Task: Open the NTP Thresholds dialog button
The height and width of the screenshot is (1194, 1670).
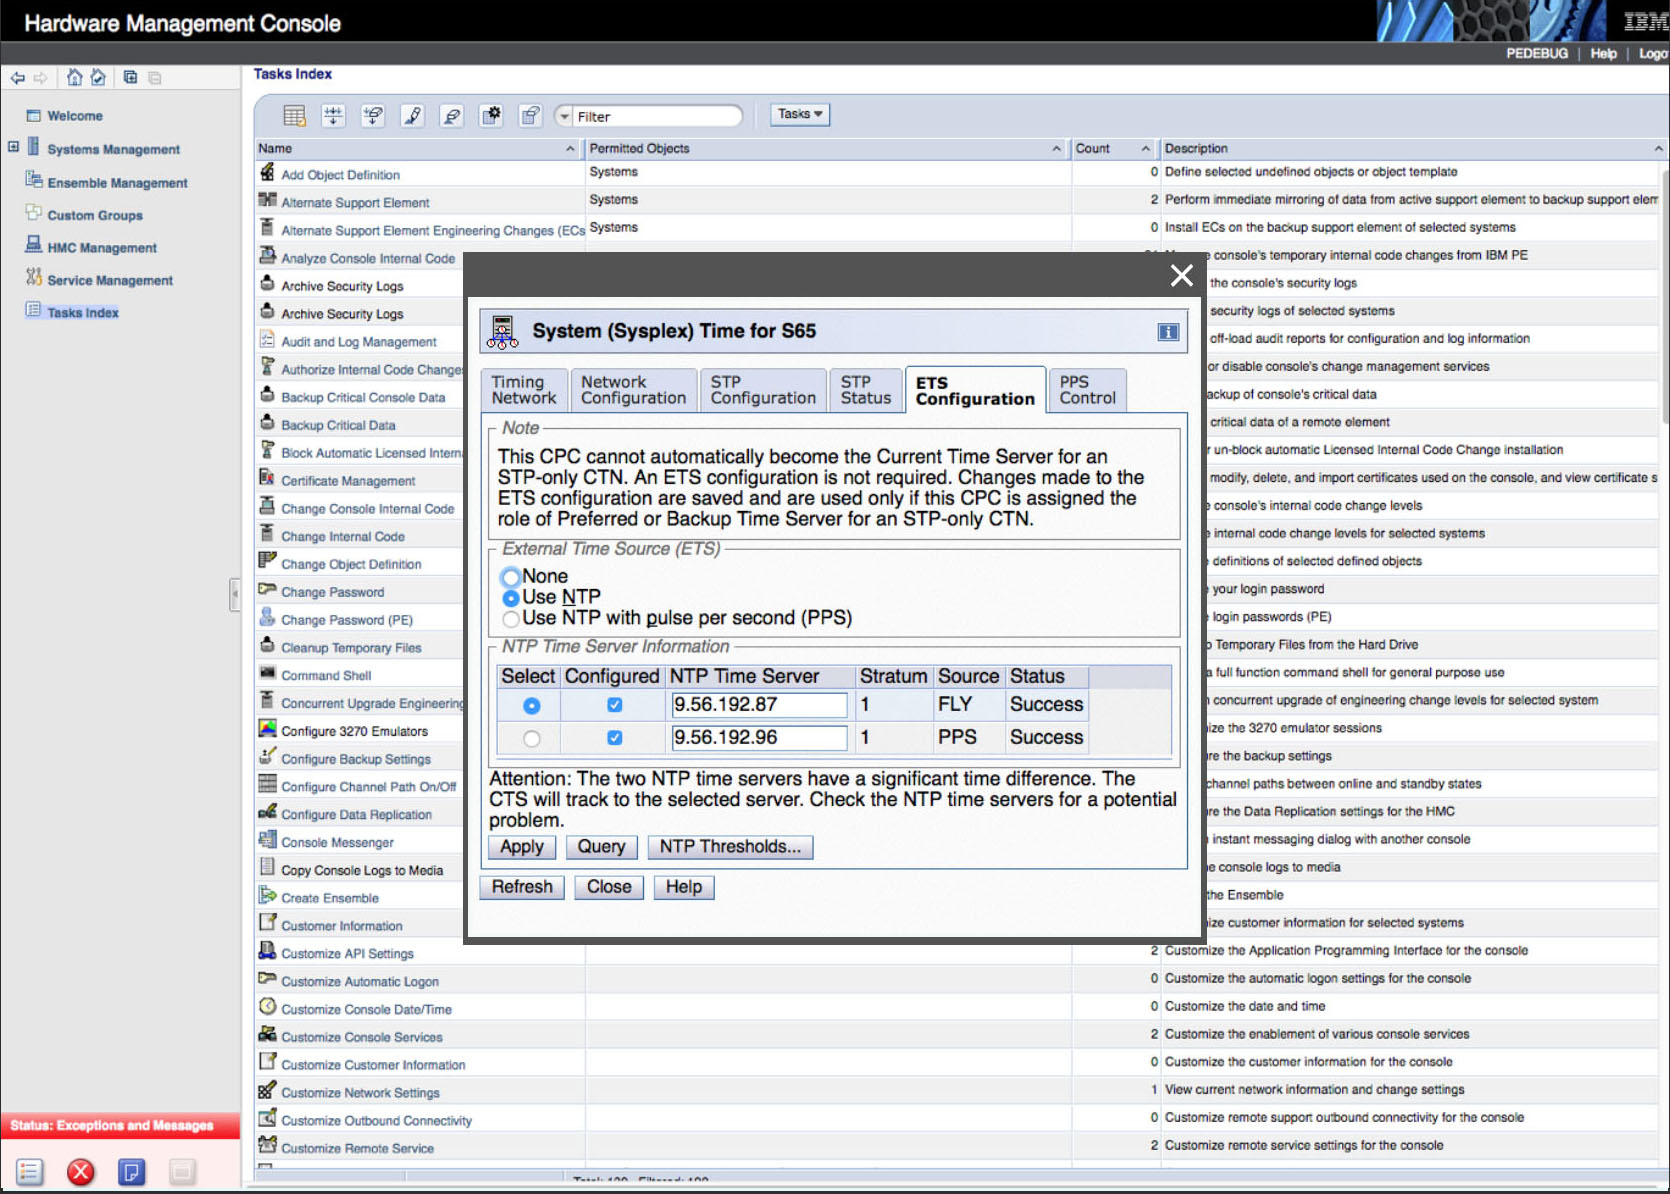Action: click(x=730, y=847)
